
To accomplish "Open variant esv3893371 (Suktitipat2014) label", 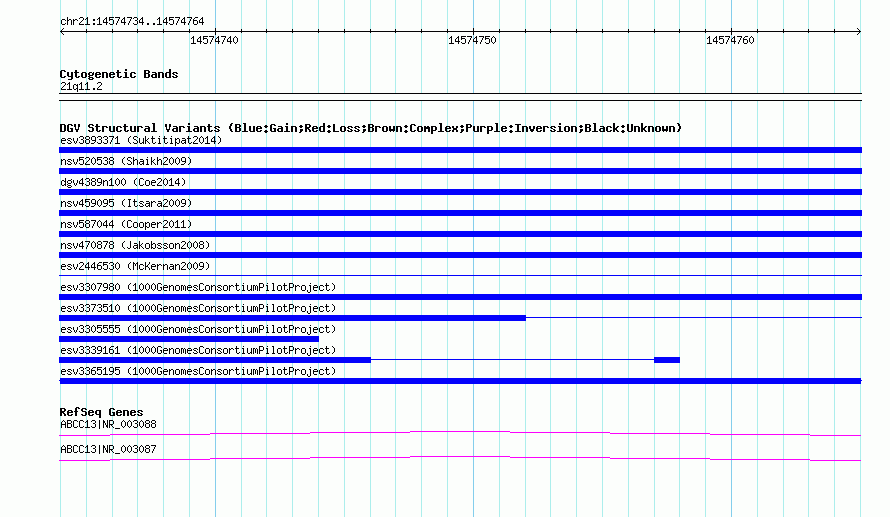I will [141, 140].
